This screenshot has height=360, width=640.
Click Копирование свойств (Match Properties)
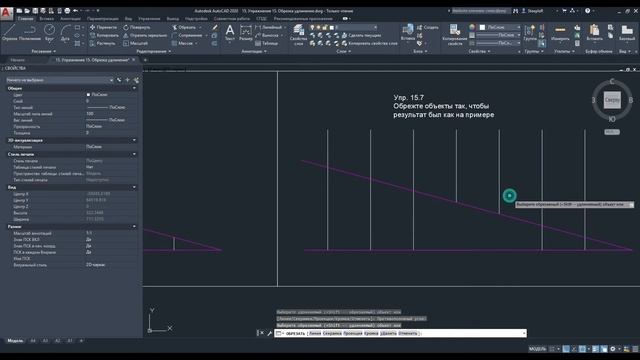(455, 34)
